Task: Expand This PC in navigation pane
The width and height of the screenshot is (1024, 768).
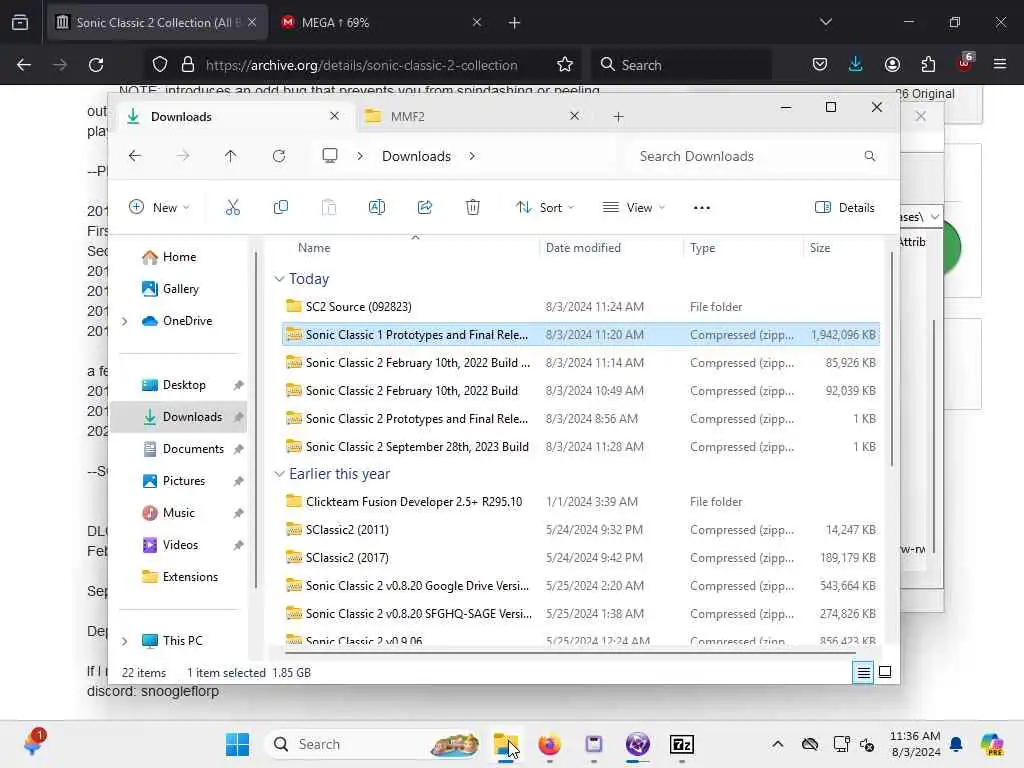Action: point(125,641)
